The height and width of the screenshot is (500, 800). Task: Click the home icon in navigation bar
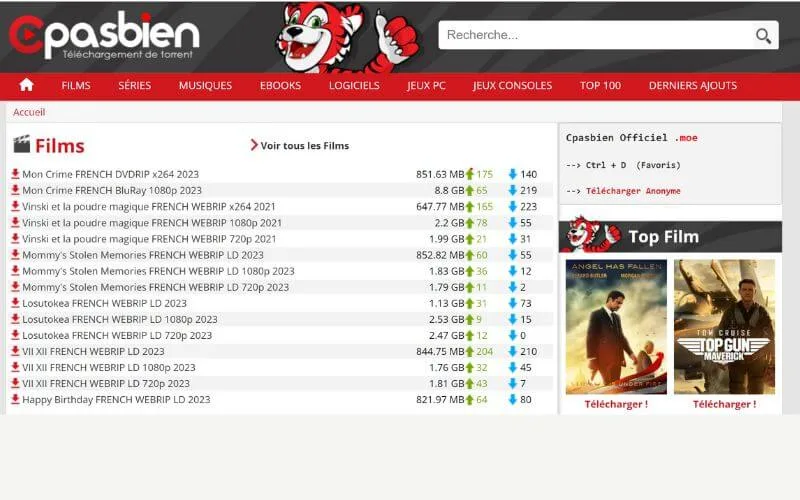(x=27, y=85)
